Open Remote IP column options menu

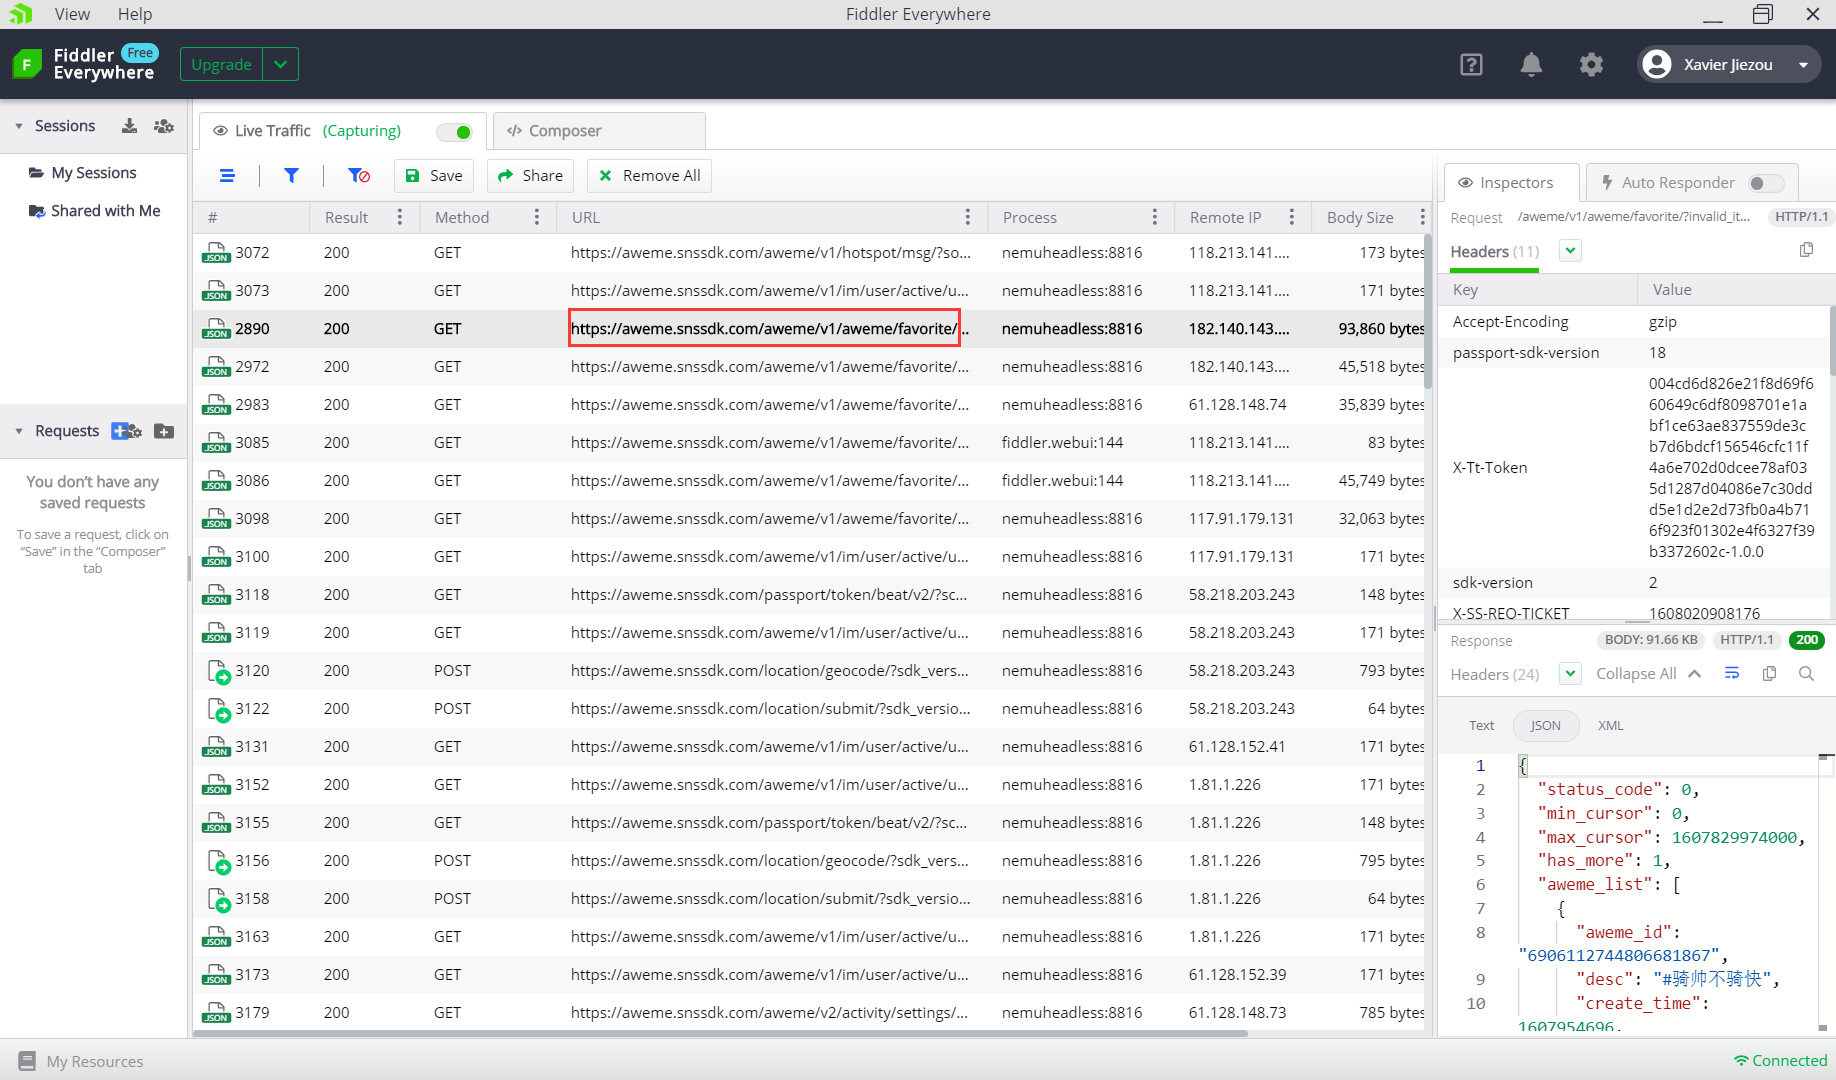click(1291, 218)
